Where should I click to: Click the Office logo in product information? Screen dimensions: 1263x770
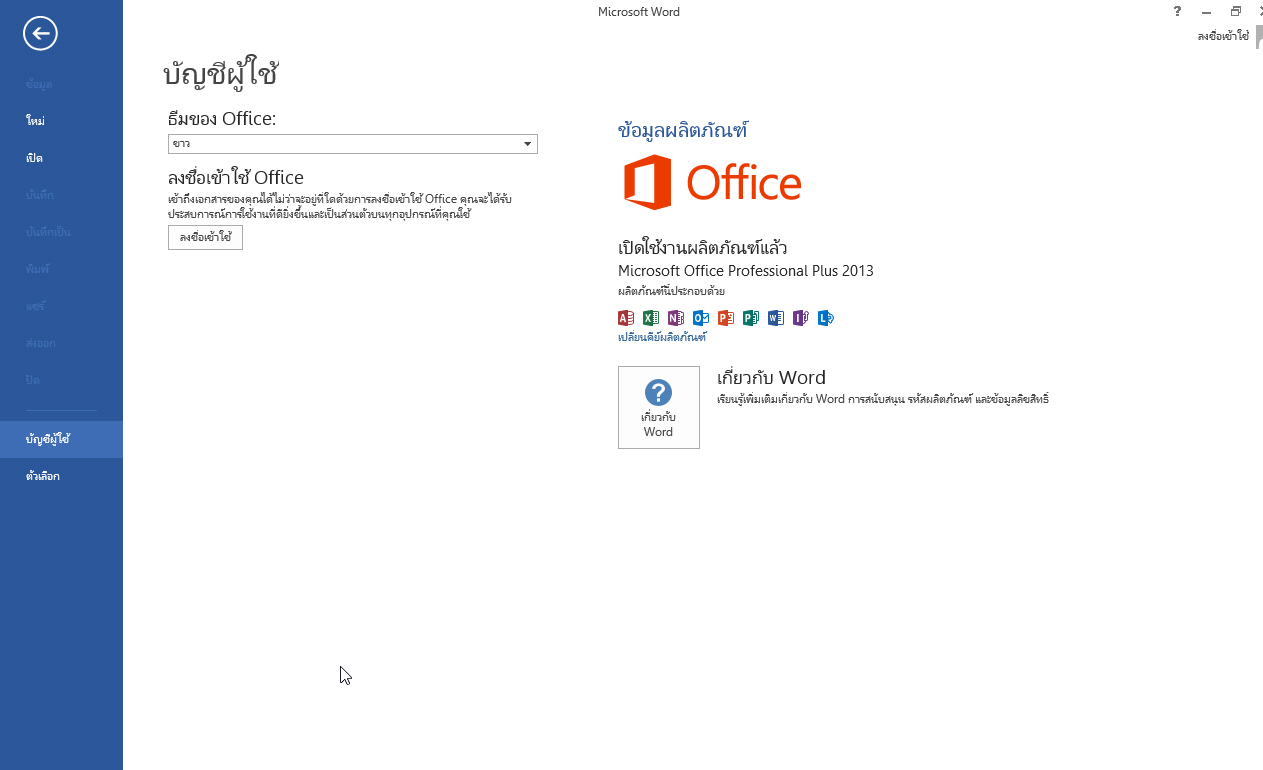pos(712,182)
